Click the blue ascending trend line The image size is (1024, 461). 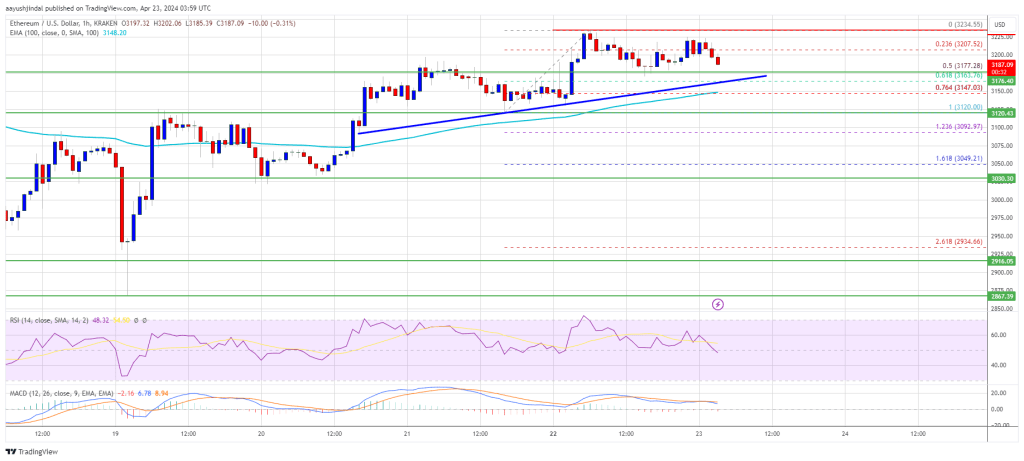(562, 104)
